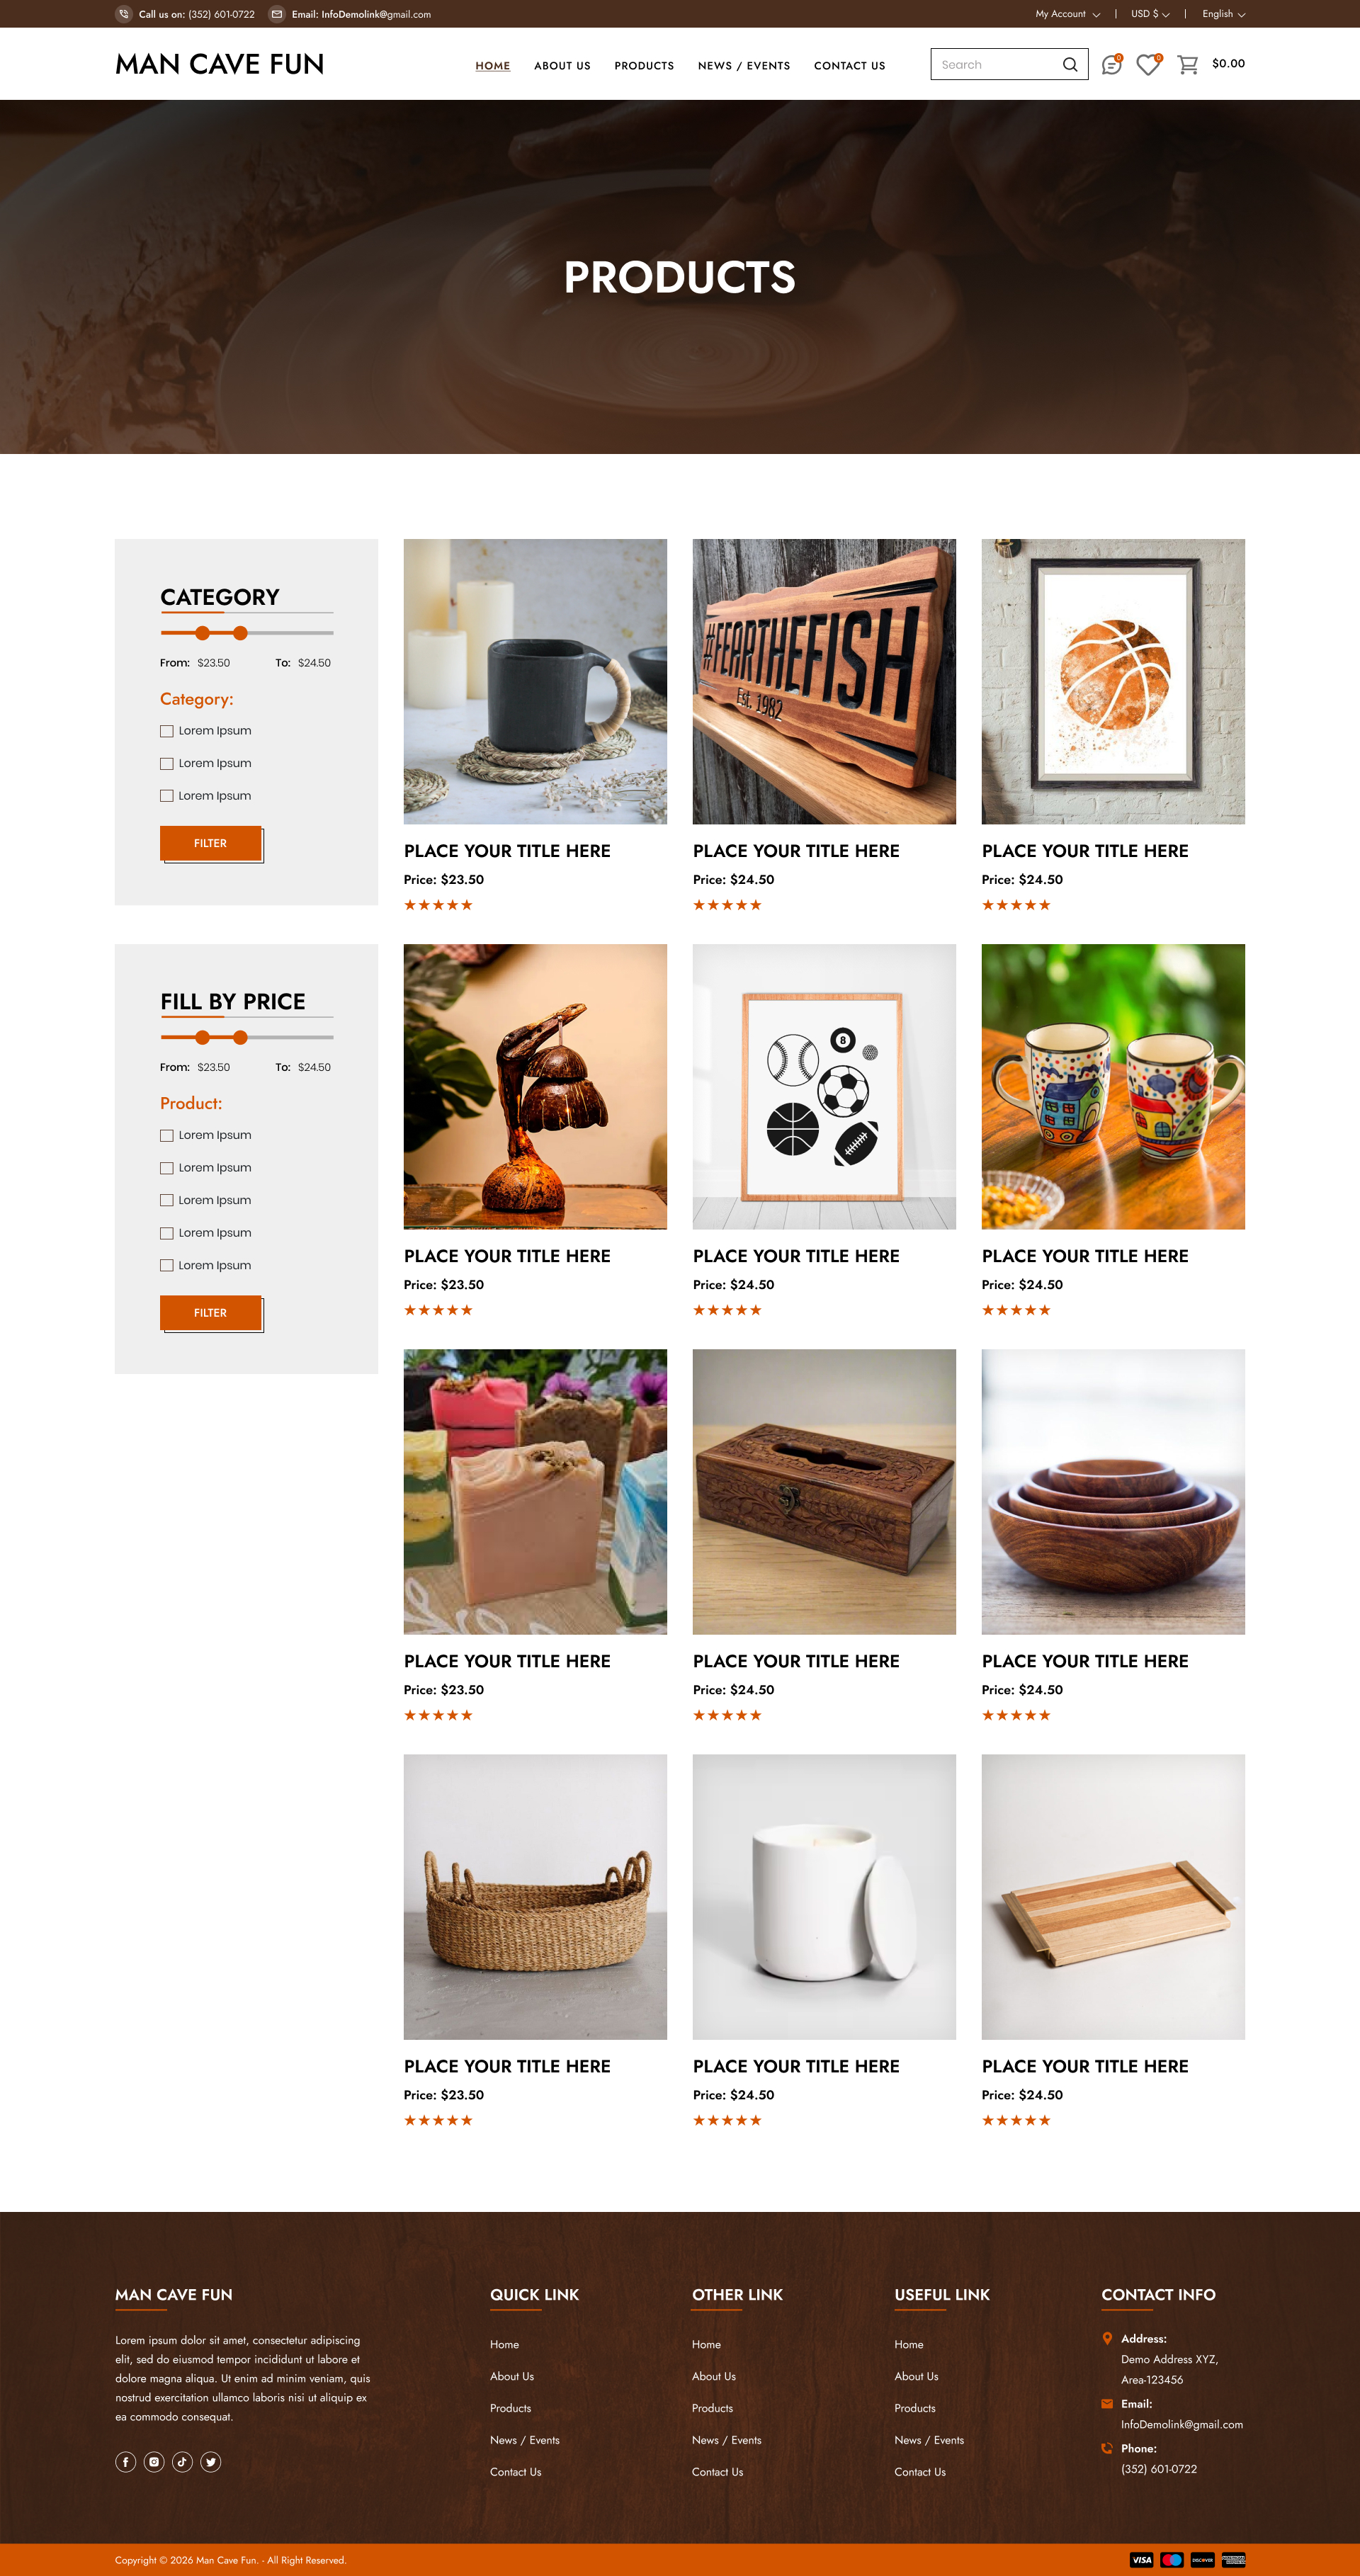Screen dimensions: 1360x2576
Task: Open the News / Events menu item
Action: 744,66
